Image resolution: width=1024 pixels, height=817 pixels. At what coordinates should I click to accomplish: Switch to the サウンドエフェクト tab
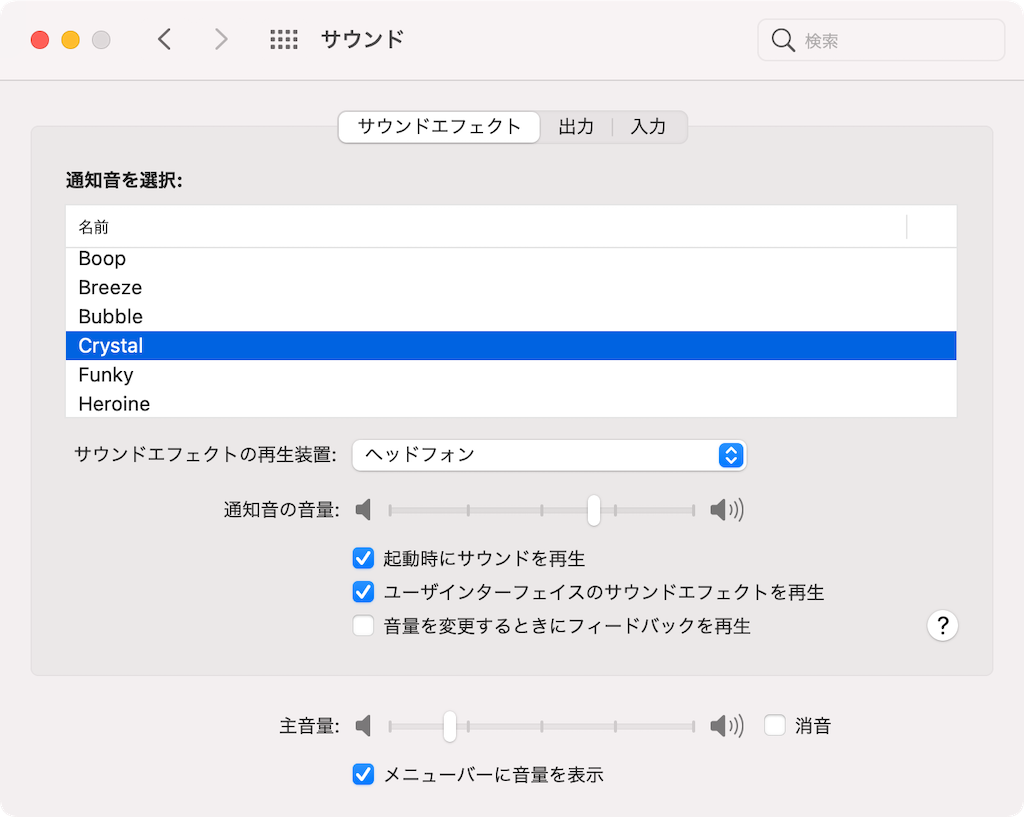coord(439,127)
